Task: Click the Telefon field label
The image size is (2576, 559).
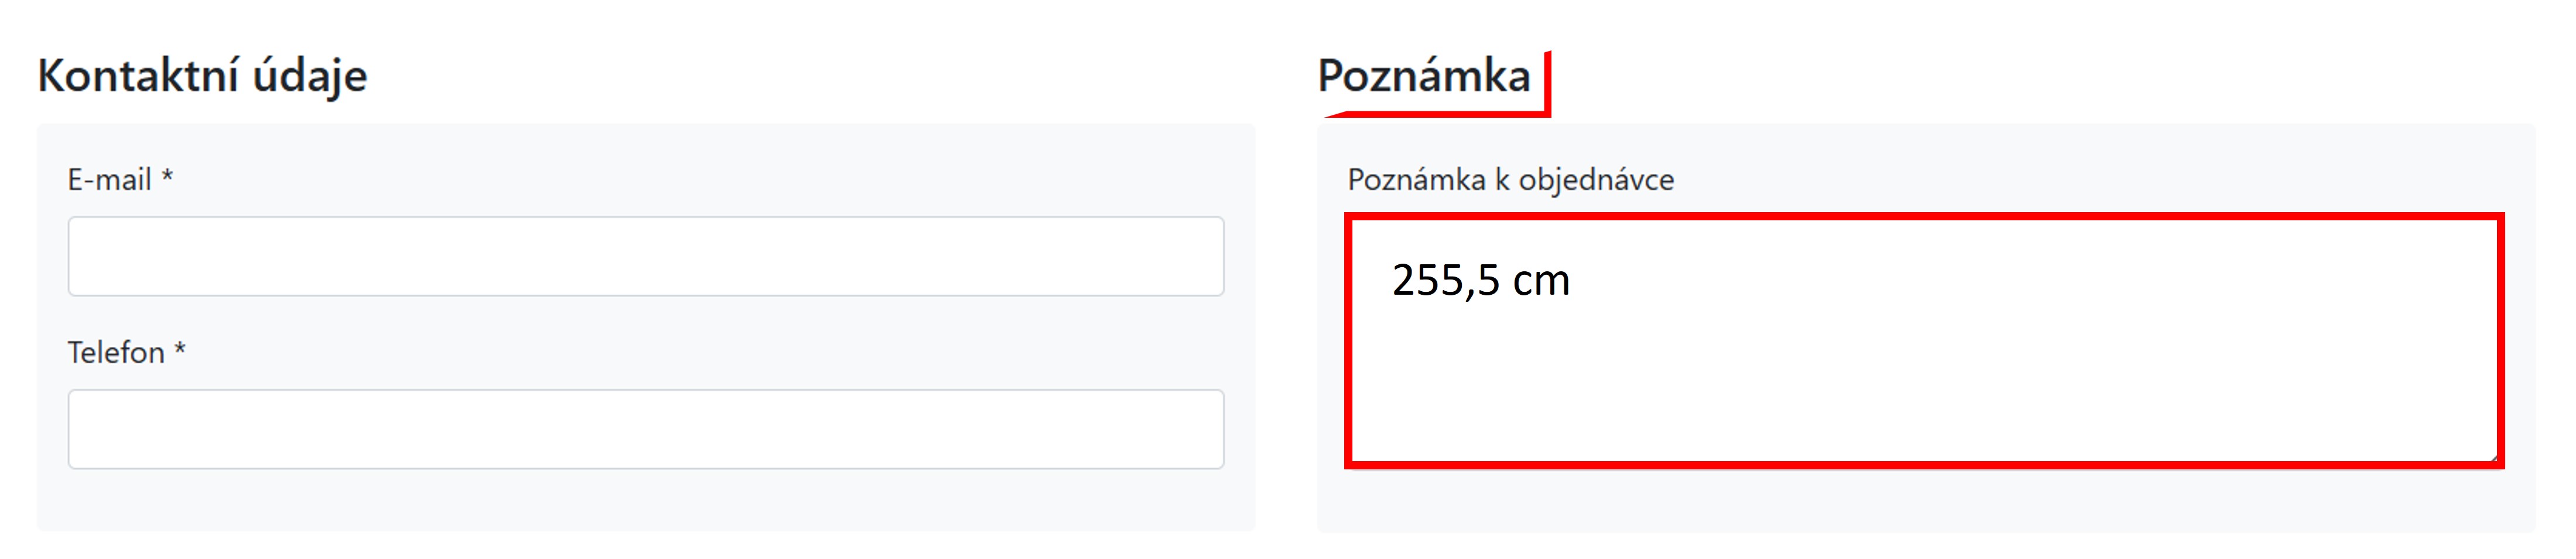Action: [116, 353]
